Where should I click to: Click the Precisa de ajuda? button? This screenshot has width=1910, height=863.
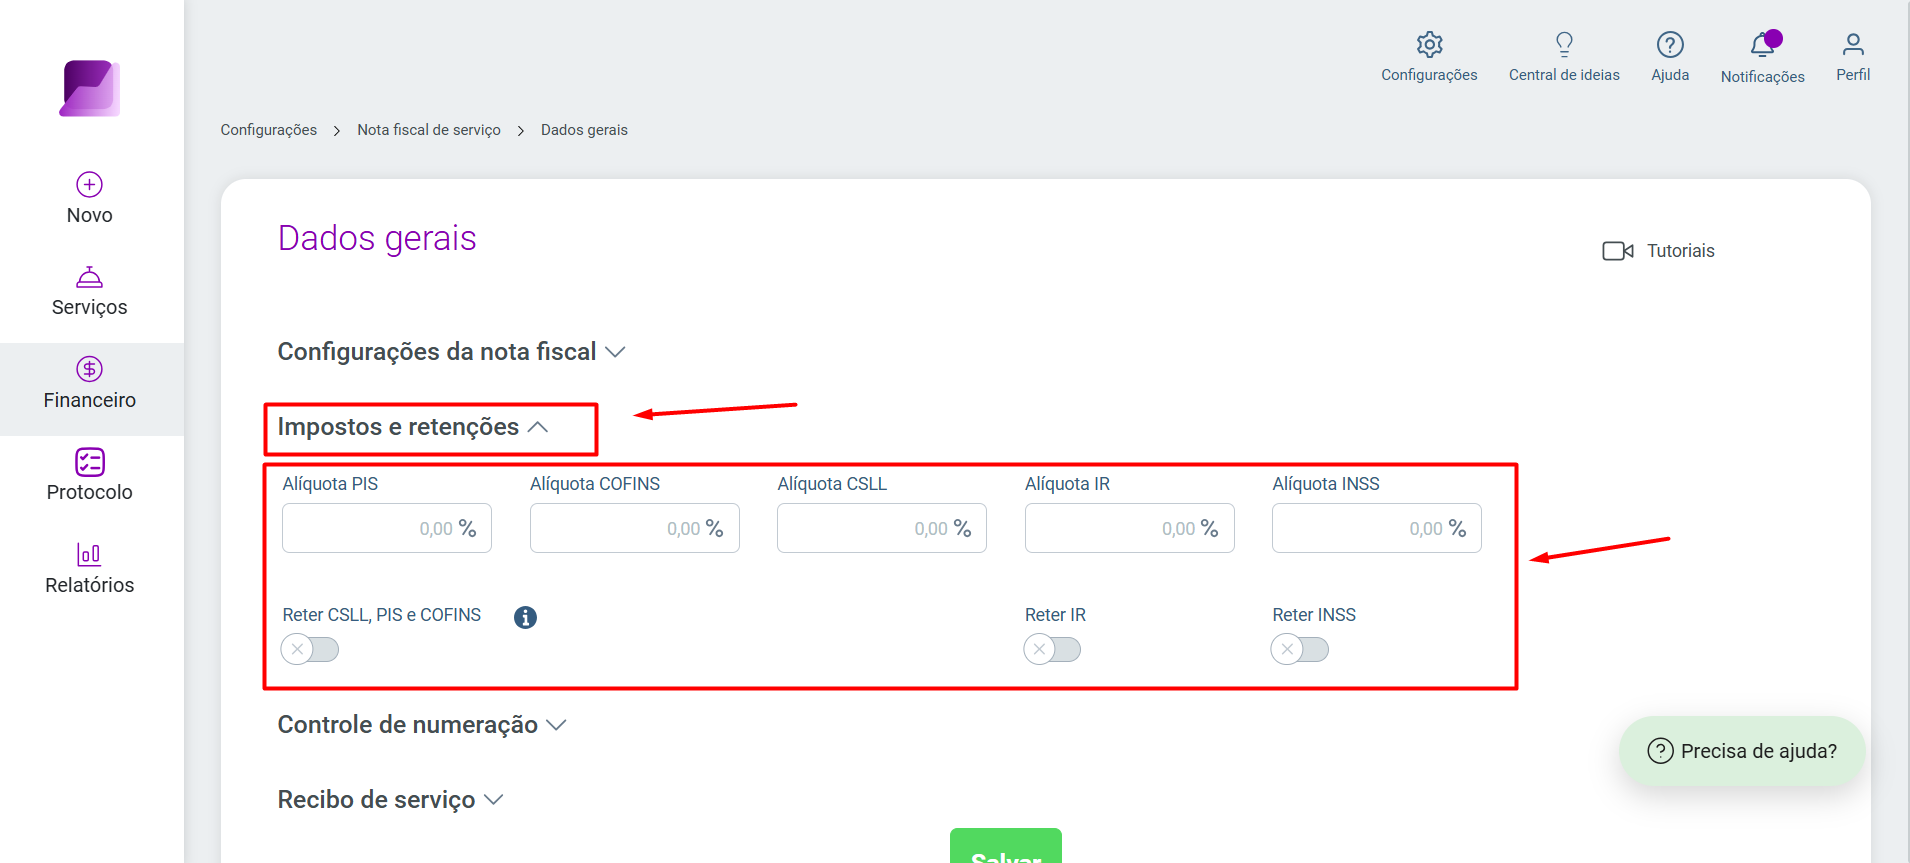pyautogui.click(x=1742, y=751)
